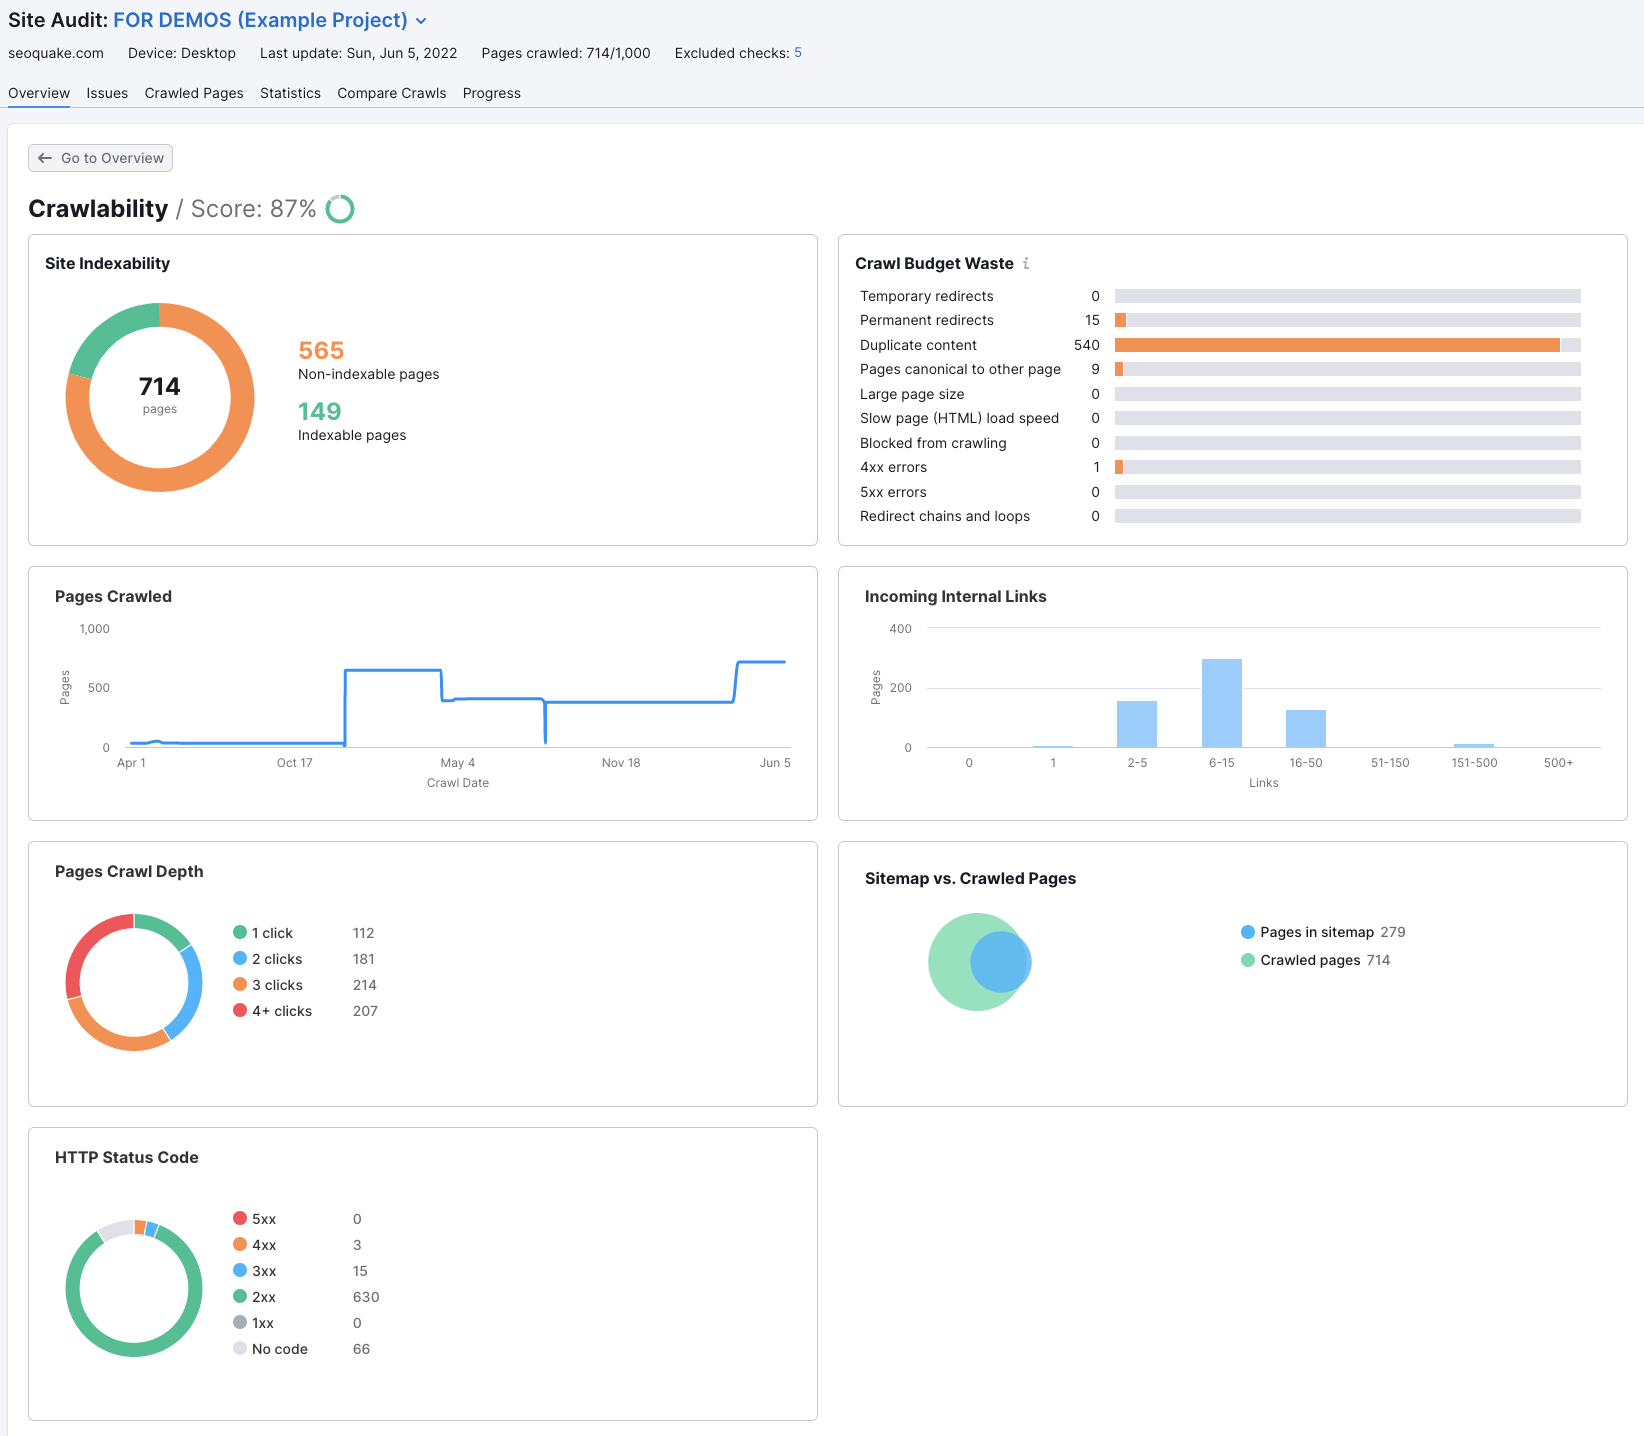This screenshot has height=1436, width=1644.
Task: Open the 5 excluded checks link
Action: click(x=797, y=53)
